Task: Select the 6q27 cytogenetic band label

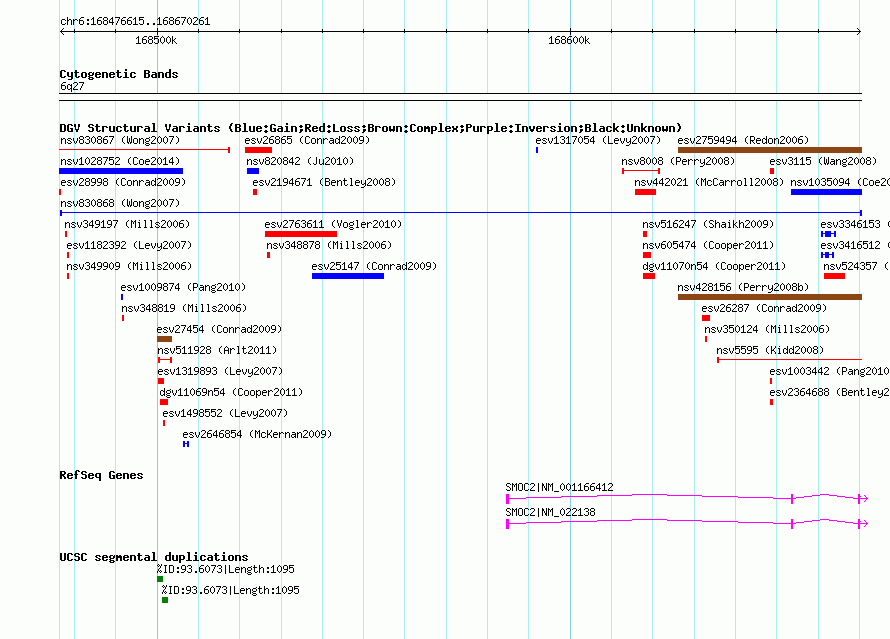Action: pyautogui.click(x=72, y=86)
